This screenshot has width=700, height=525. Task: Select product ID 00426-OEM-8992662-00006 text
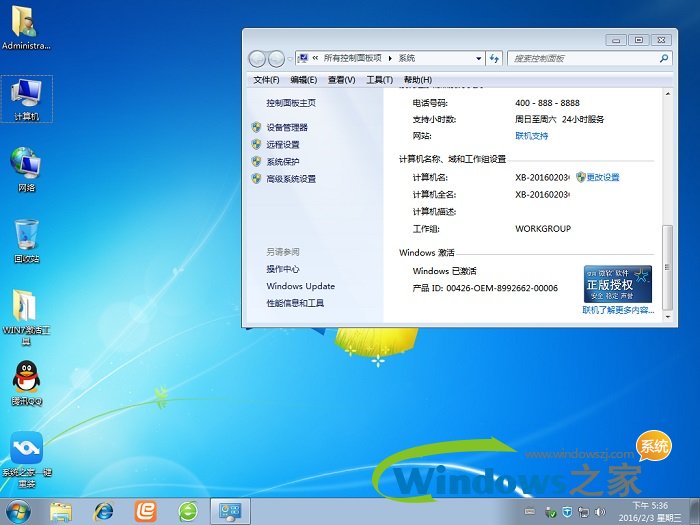(502, 288)
